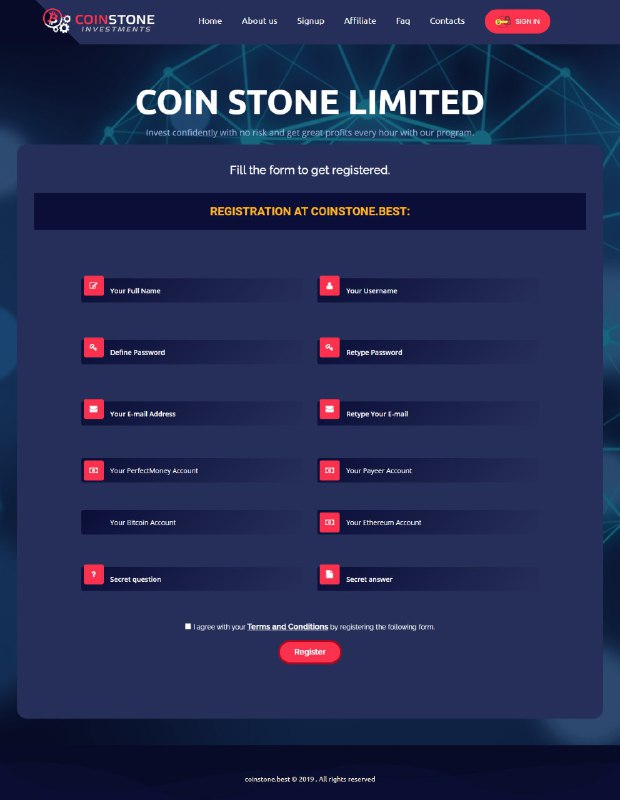This screenshot has height=800, width=620.
Task: Click the edit icon beside Your Full Name
Action: click(x=93, y=286)
